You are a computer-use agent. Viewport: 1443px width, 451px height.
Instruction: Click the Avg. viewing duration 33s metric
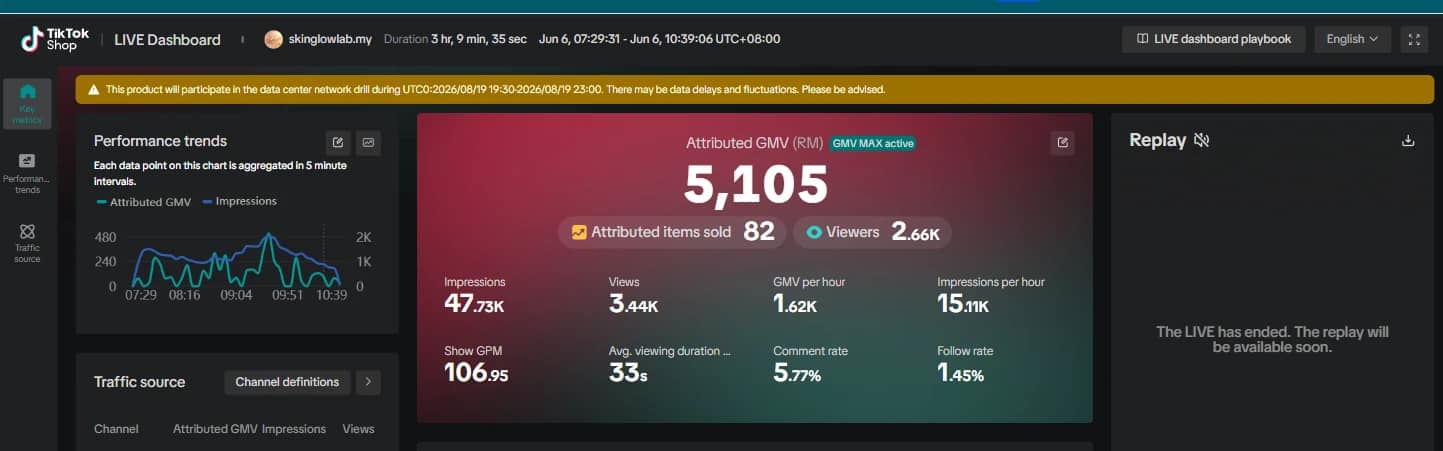670,365
